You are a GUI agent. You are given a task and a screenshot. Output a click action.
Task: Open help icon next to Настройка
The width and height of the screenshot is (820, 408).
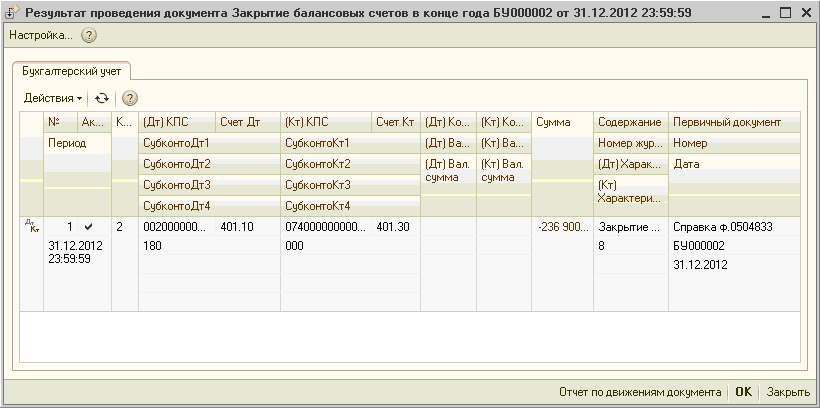tap(89, 35)
